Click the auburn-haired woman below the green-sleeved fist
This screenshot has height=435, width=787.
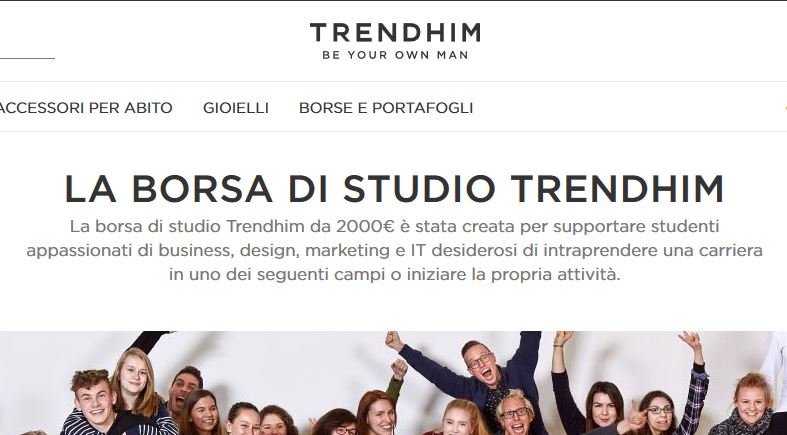[x=376, y=413]
